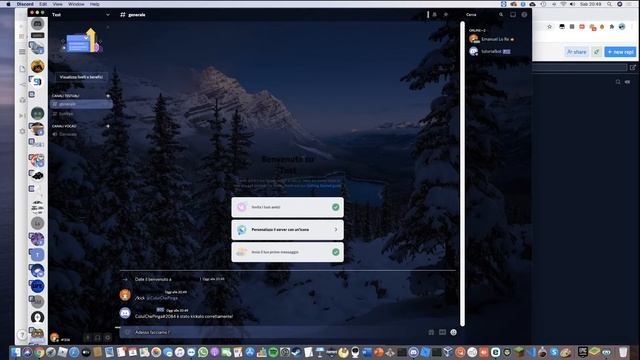Open the Help menu
640x360 pixels.
click(x=95, y=4)
